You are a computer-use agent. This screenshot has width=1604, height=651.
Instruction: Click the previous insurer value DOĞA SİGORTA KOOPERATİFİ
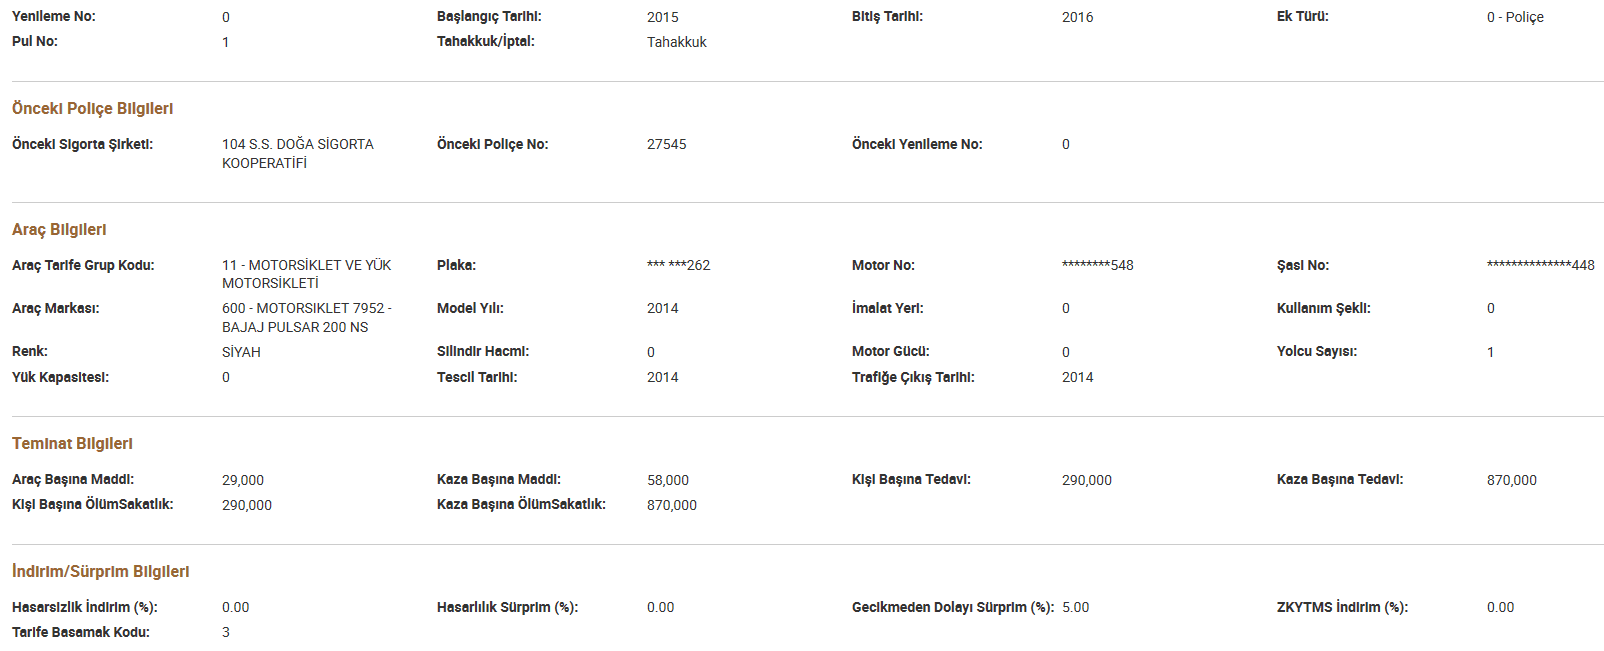pos(297,153)
